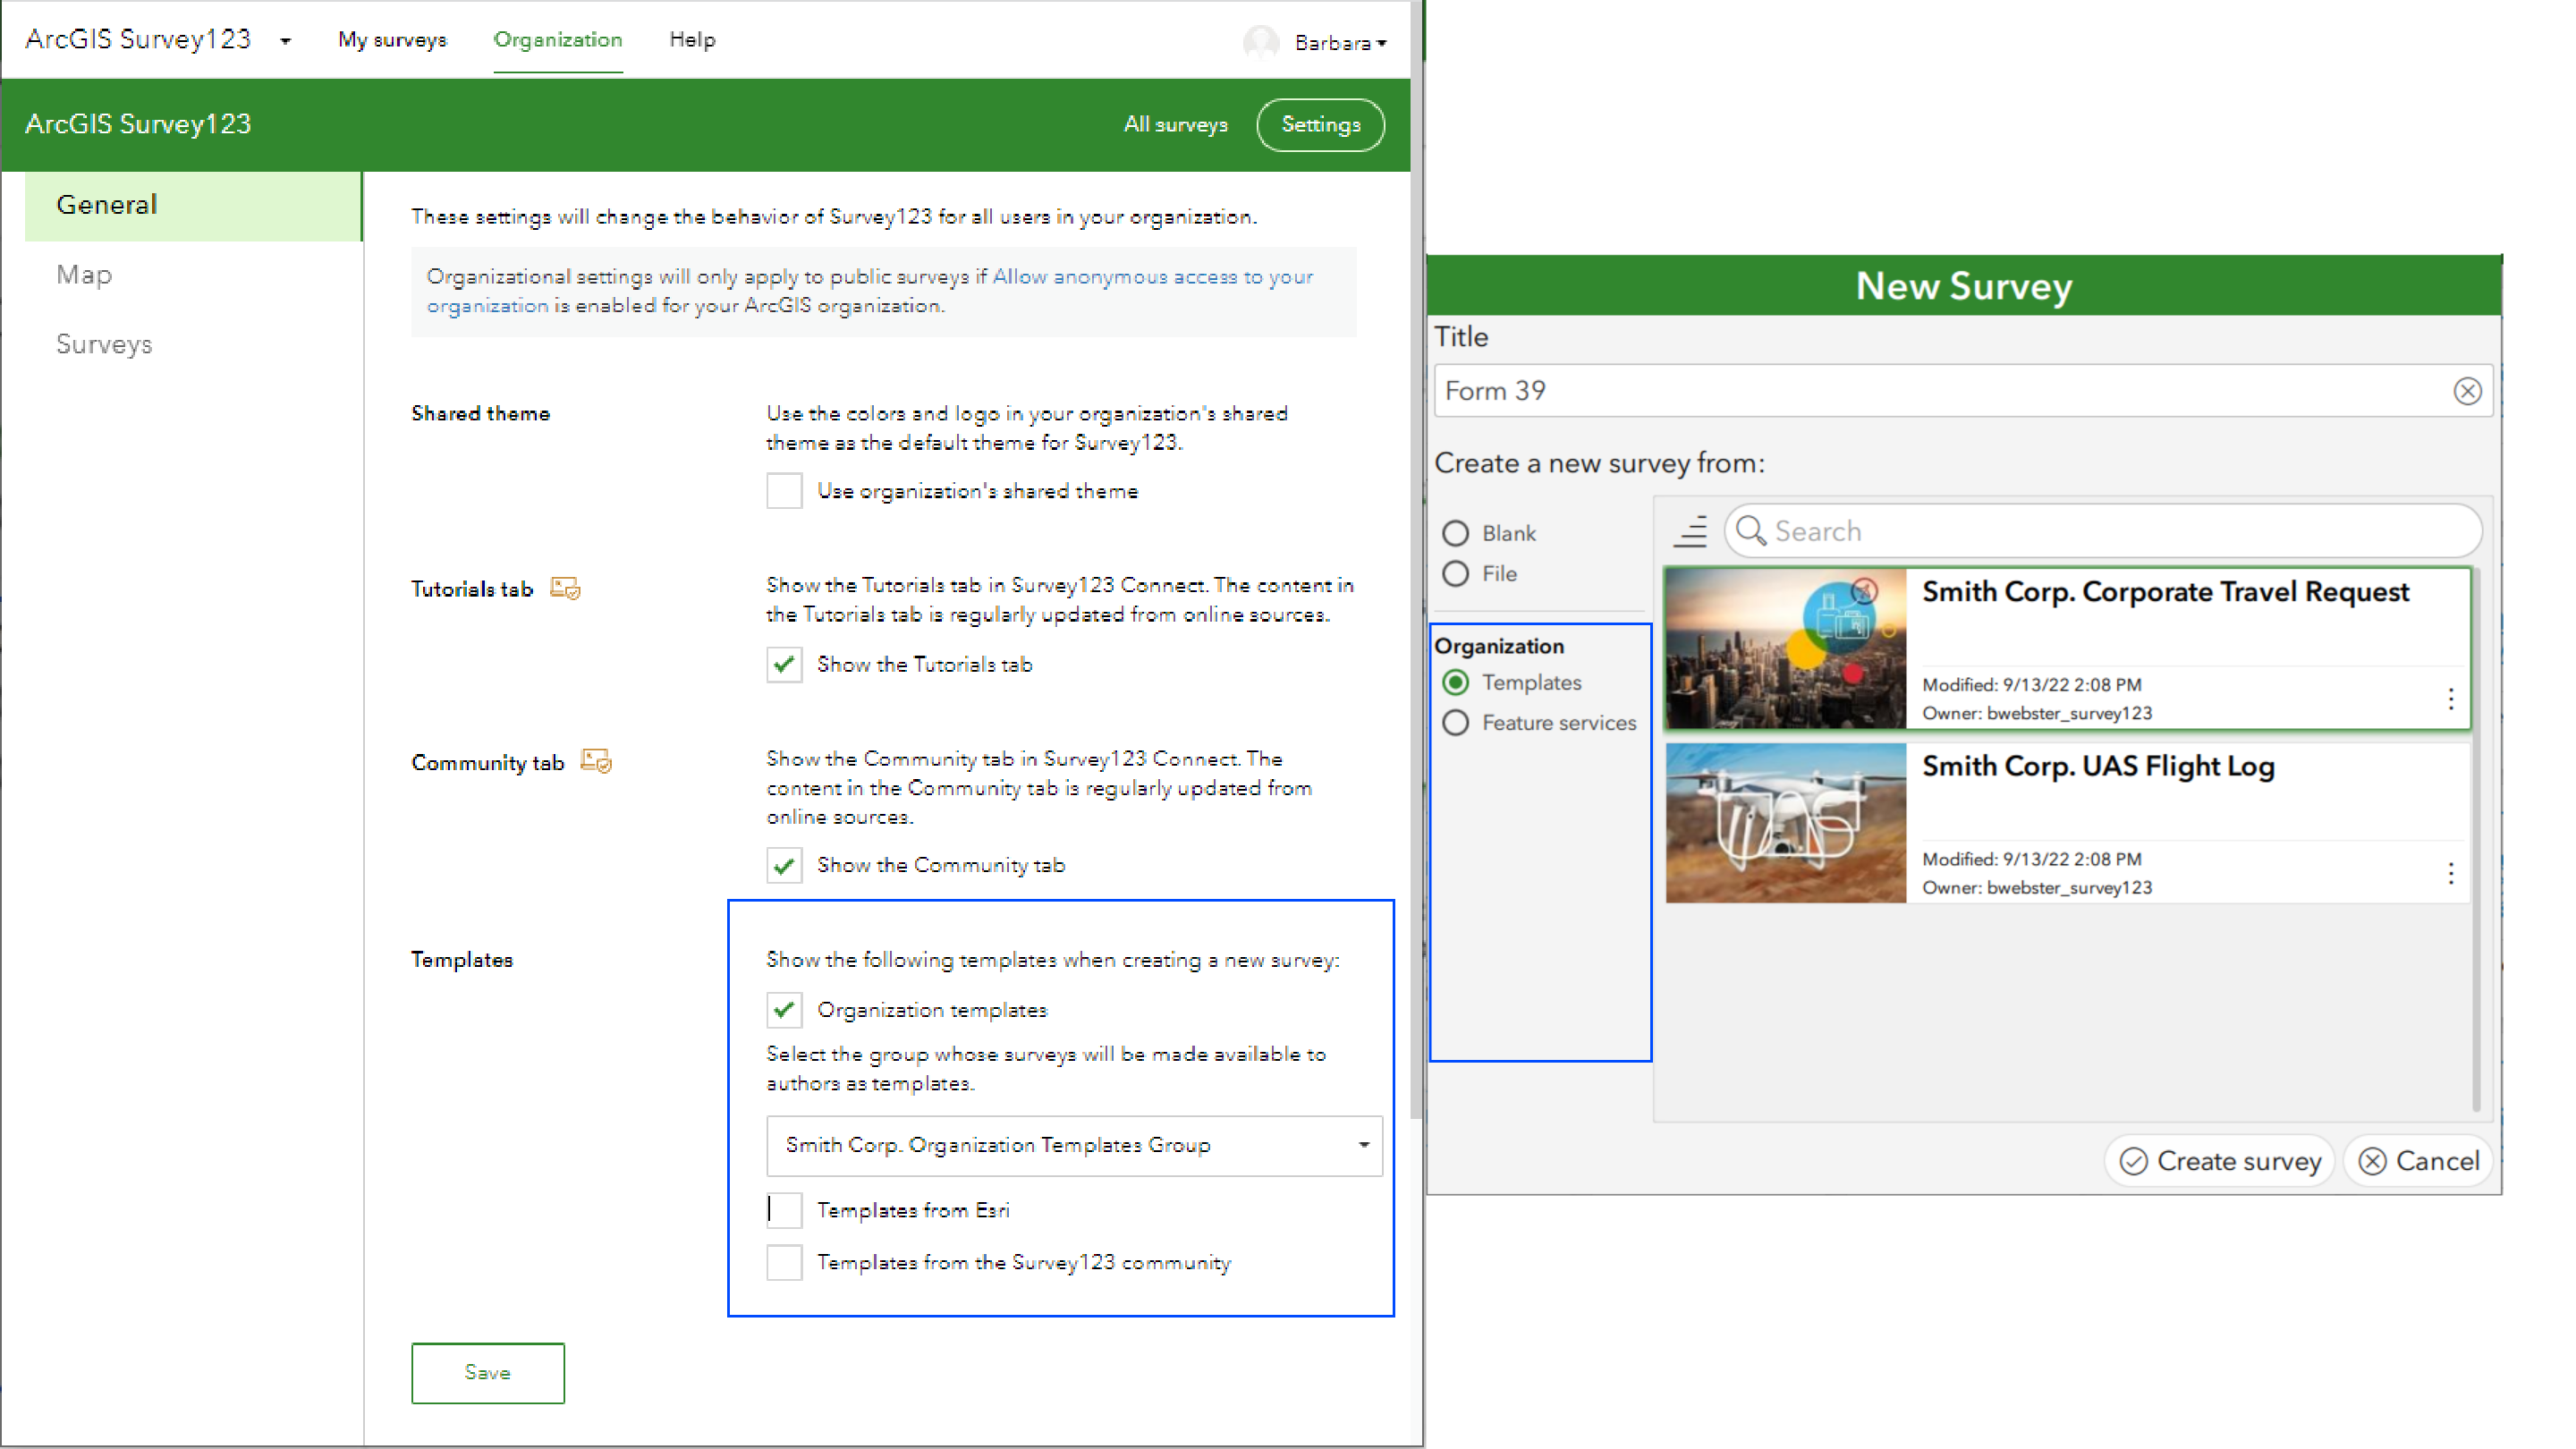Click the device icon next to Community tab
Viewport: 2576px width, 1449px height.
tap(596, 761)
